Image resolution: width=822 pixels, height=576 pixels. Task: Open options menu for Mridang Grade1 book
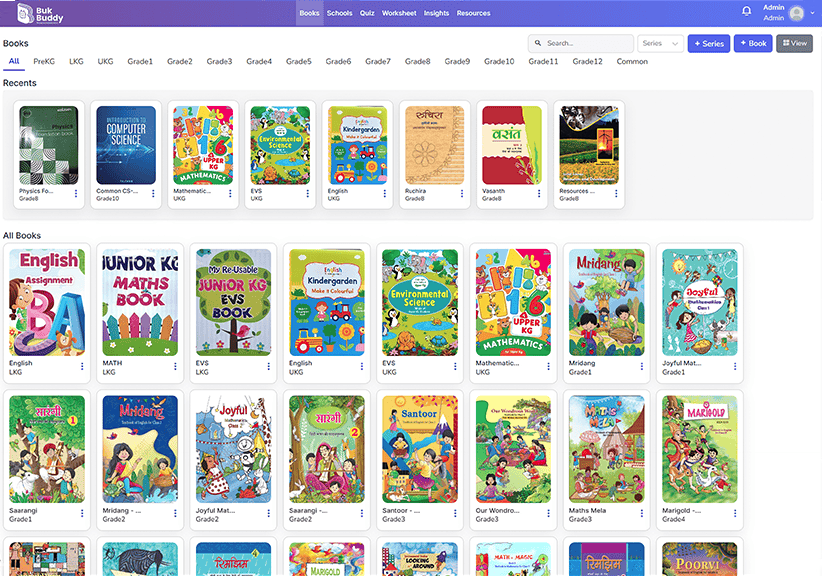pyautogui.click(x=642, y=366)
